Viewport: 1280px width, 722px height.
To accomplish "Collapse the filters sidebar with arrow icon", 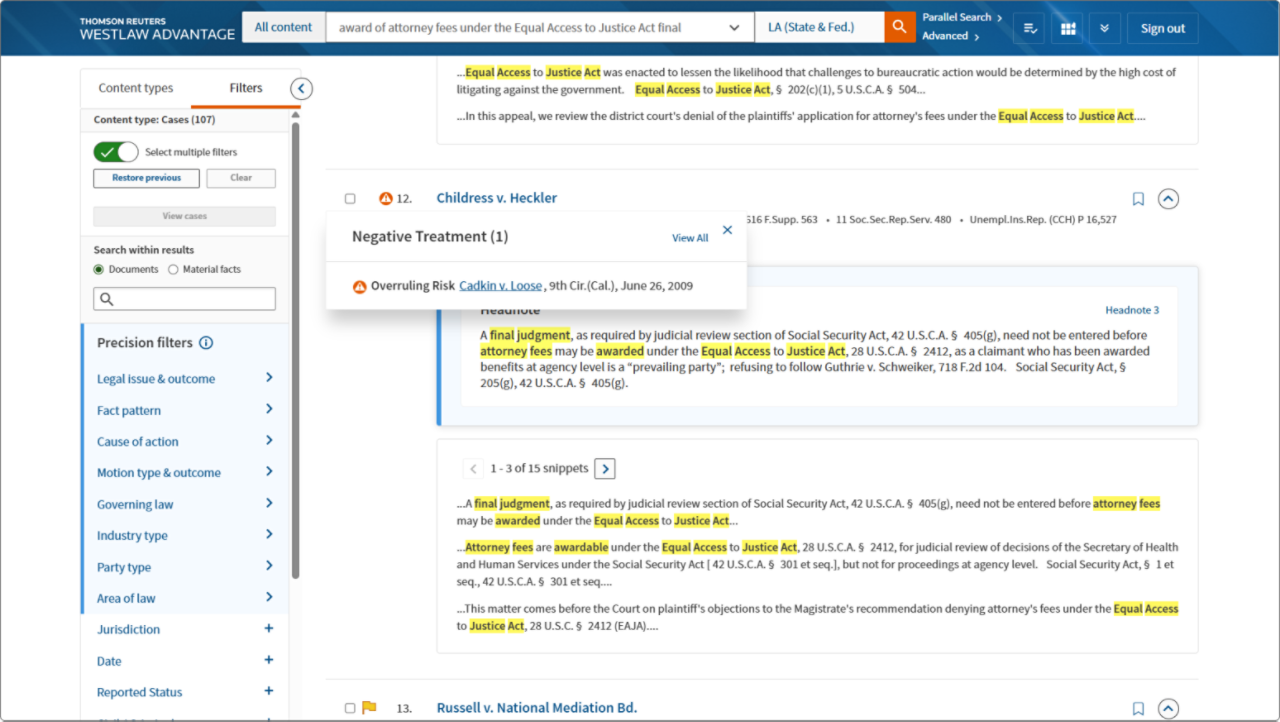I will click(301, 89).
